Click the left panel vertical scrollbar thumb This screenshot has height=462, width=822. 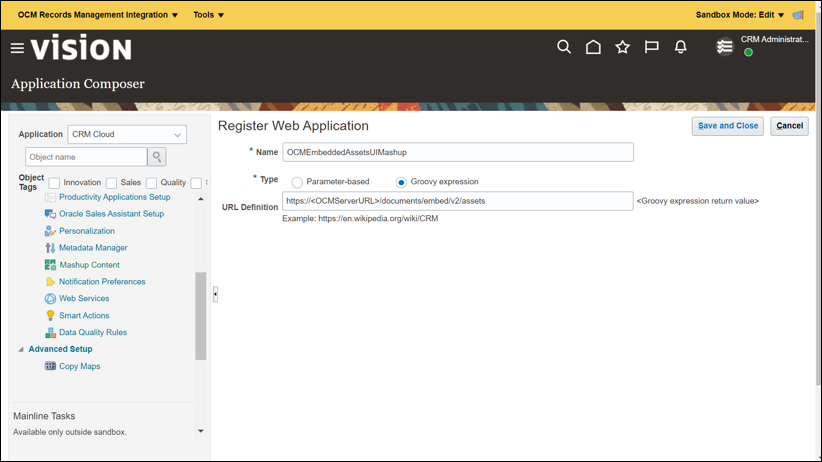click(x=200, y=316)
